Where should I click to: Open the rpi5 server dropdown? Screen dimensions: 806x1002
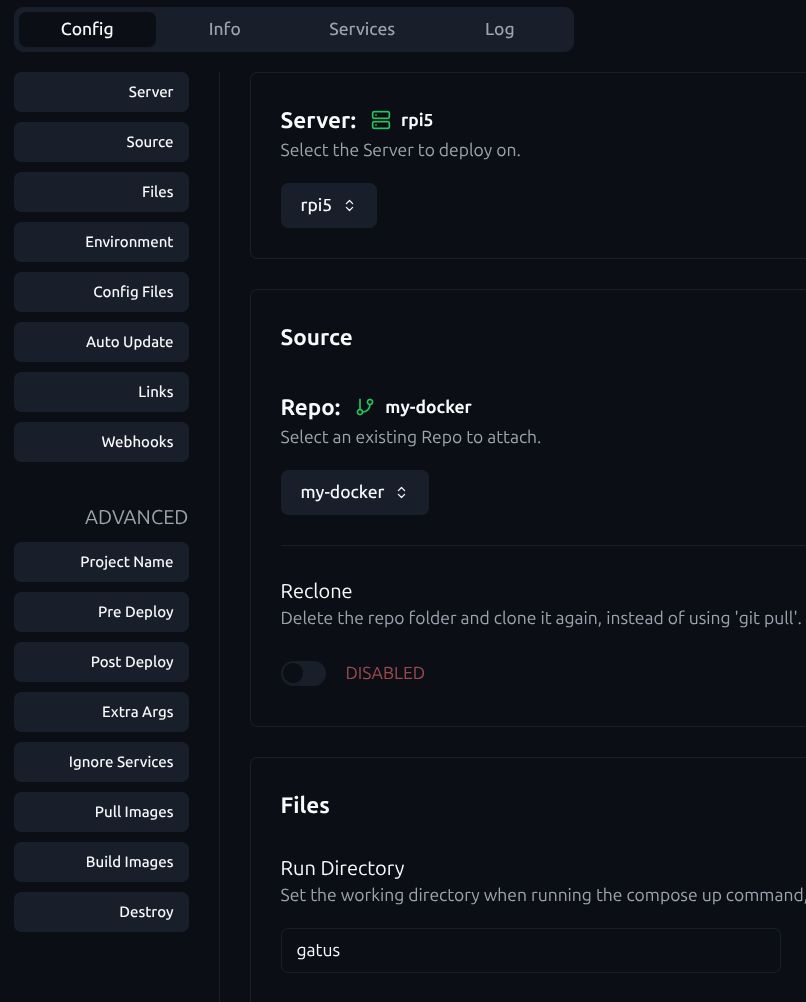[x=328, y=205]
